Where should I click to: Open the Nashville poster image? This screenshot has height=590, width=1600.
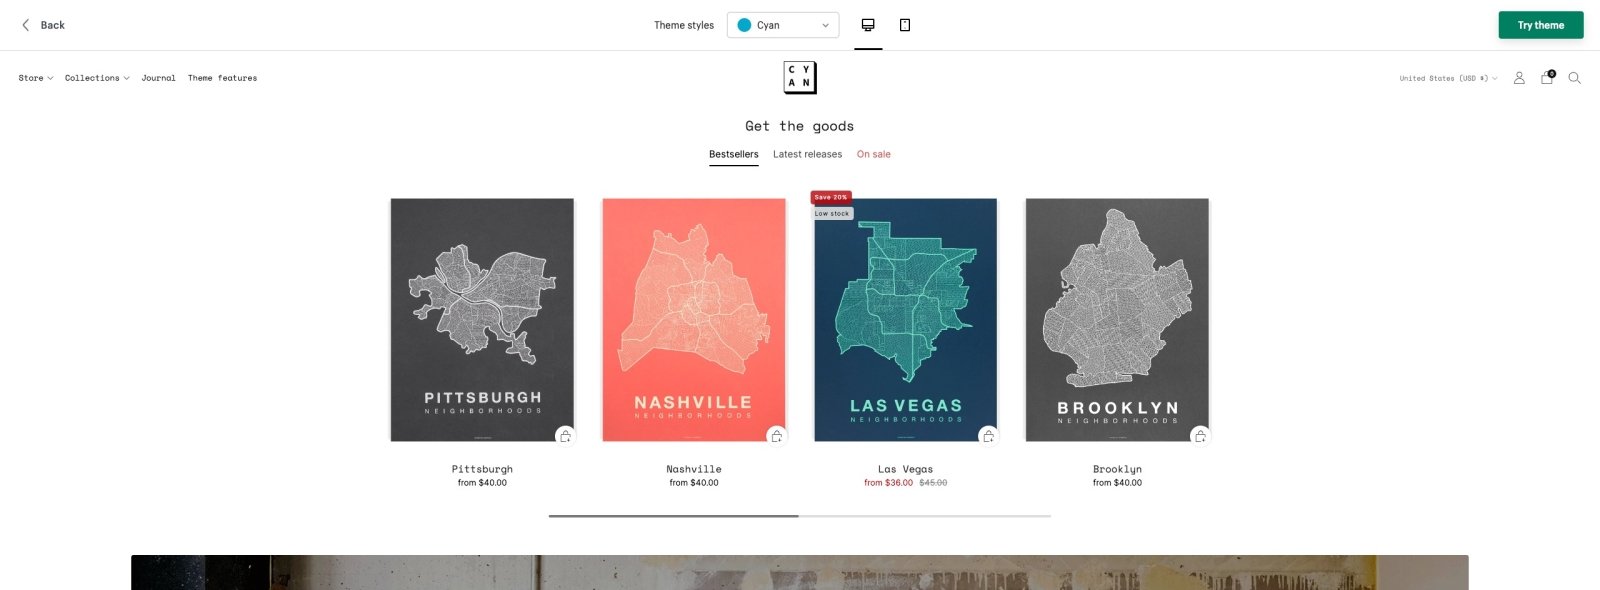(694, 320)
